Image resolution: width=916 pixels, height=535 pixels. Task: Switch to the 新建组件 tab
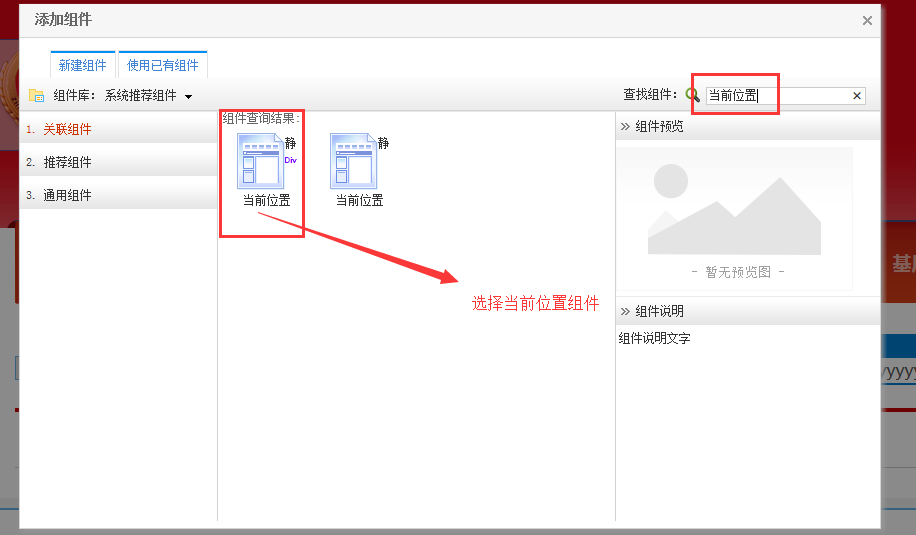point(83,65)
